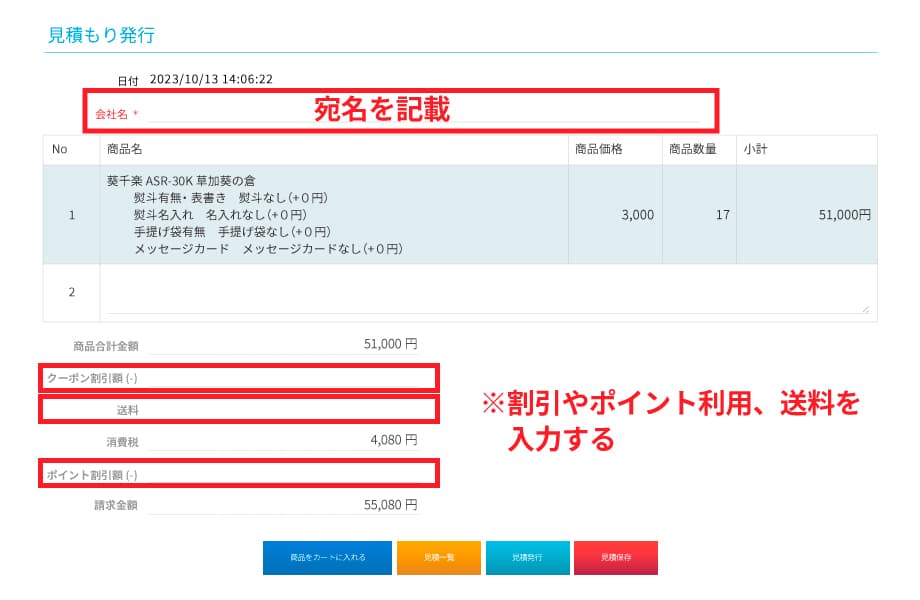Focus the 送料 shipping fee field

click(x=283, y=410)
